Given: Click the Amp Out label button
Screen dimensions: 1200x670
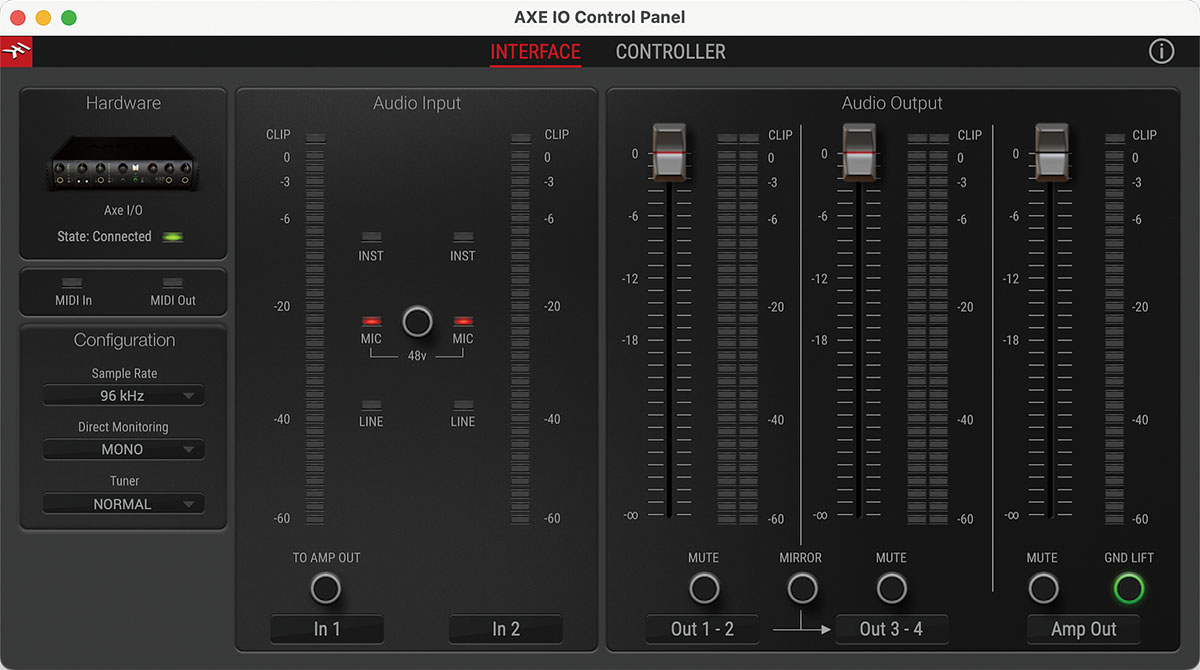Looking at the screenshot, I should 1083,629.
